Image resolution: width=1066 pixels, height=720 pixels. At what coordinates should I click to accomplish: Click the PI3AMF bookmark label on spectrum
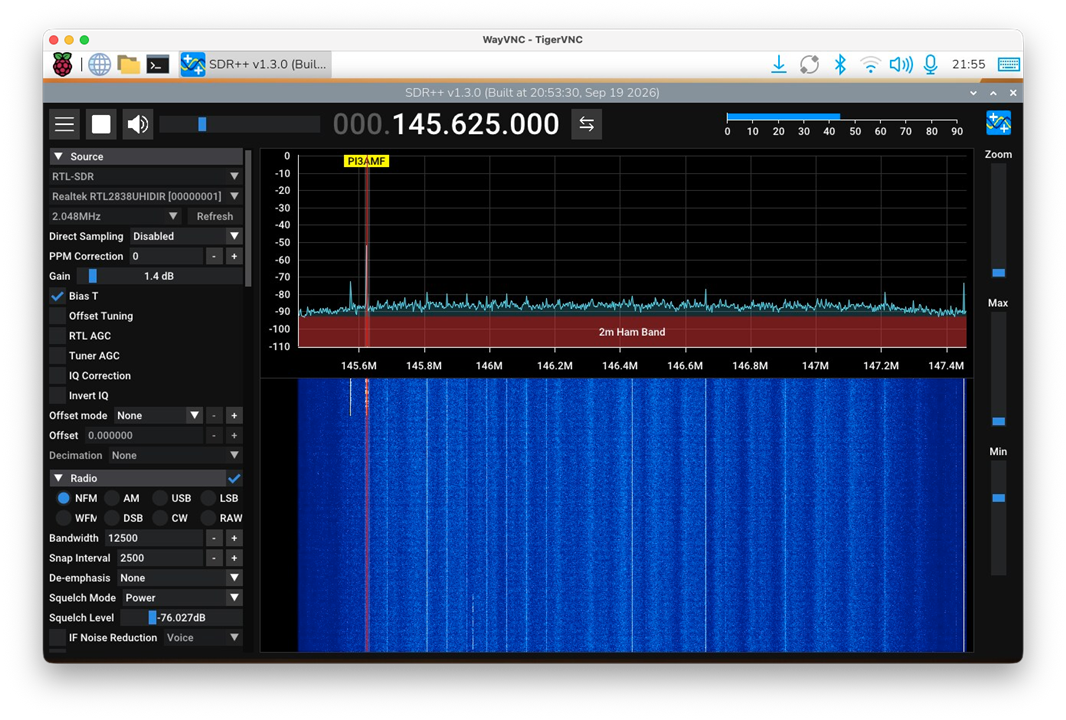point(366,161)
